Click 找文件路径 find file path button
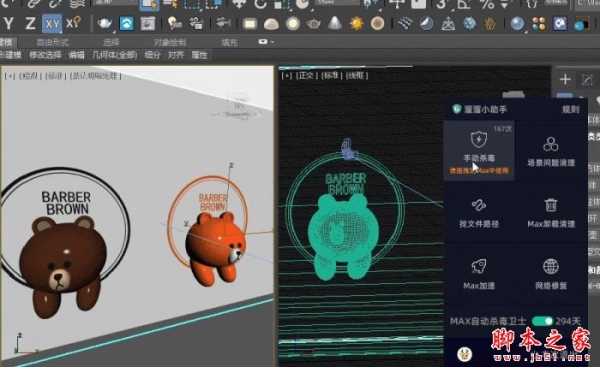Image resolution: width=600 pixels, height=367 pixels. click(x=479, y=212)
